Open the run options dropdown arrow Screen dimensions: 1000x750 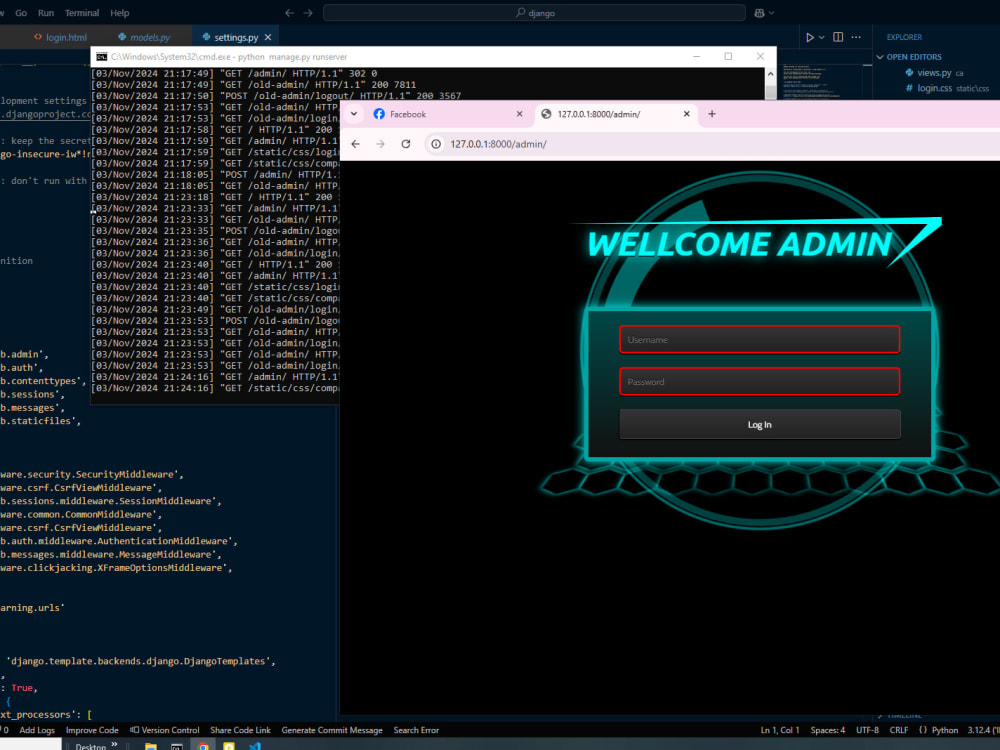click(821, 38)
